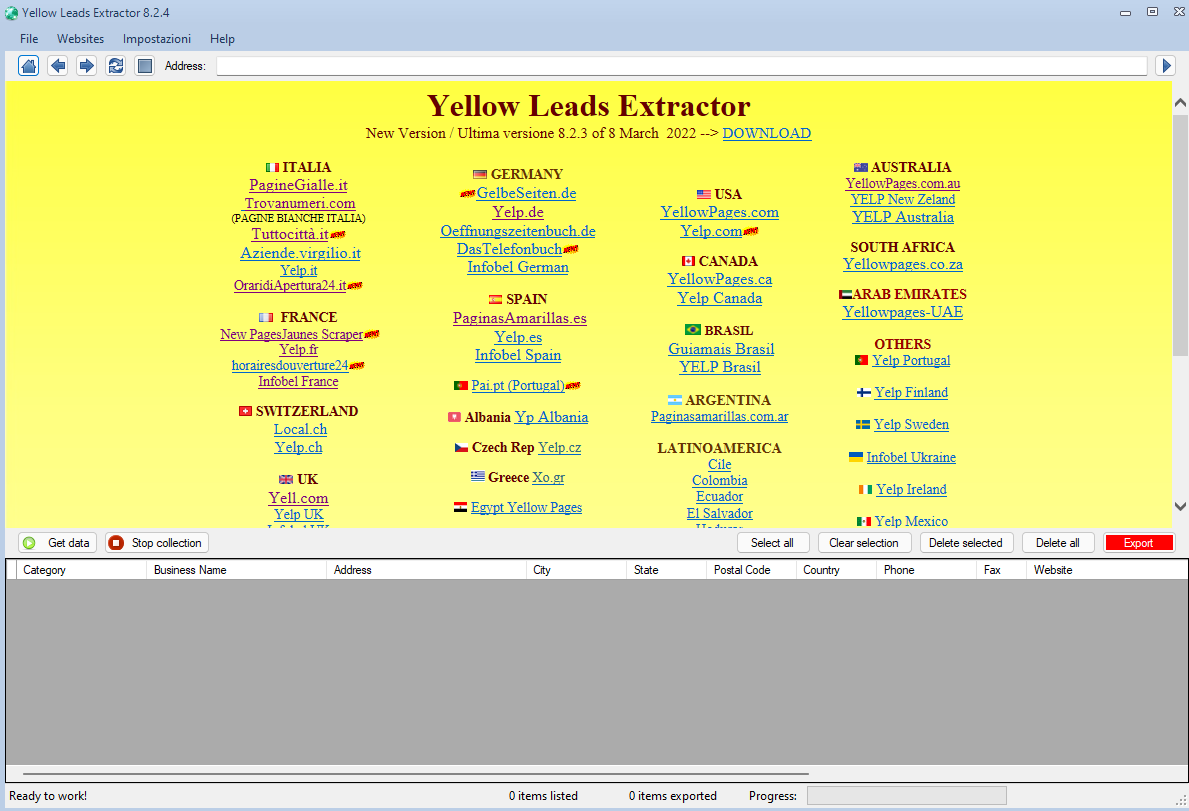The height and width of the screenshot is (811, 1189).
Task: Click the Back arrow icon
Action: coord(57,64)
